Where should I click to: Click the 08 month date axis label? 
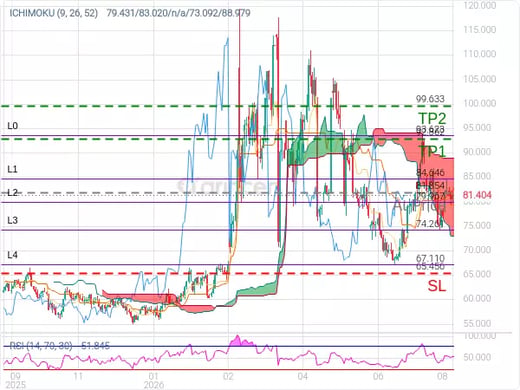pyautogui.click(x=442, y=376)
